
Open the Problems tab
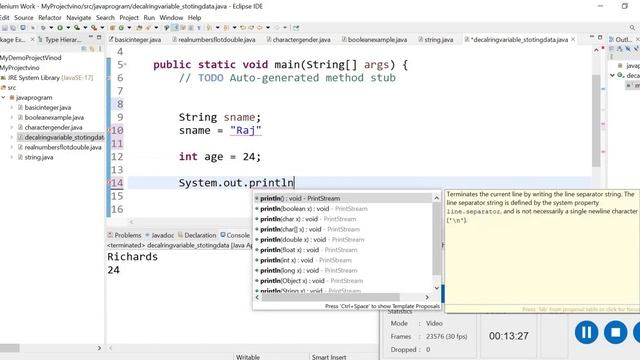pos(124,235)
